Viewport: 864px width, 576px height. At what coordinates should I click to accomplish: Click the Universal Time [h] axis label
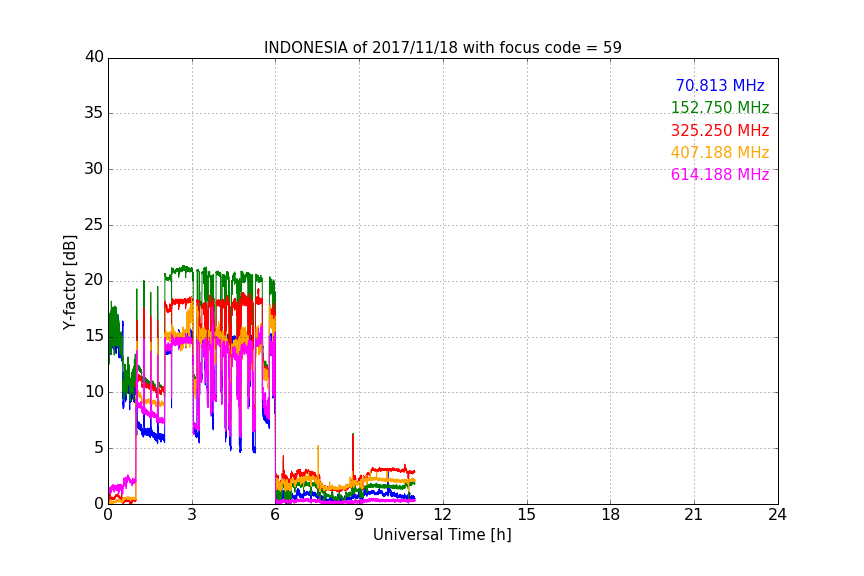[442, 535]
